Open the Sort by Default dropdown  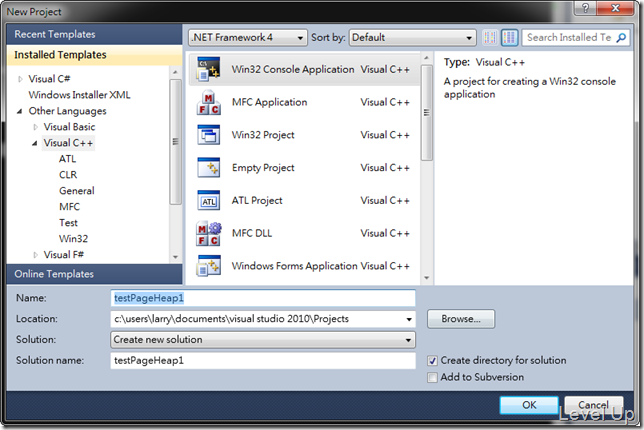point(412,37)
